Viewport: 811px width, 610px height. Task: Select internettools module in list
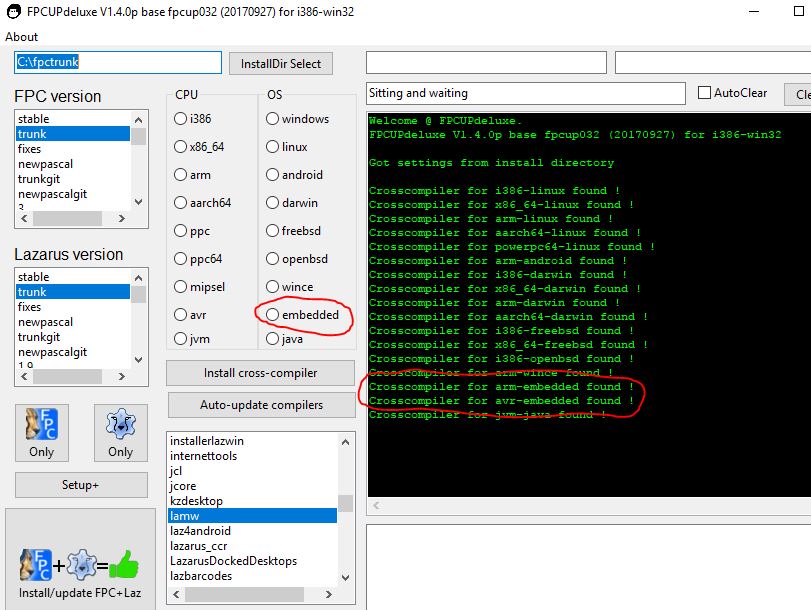click(252, 456)
